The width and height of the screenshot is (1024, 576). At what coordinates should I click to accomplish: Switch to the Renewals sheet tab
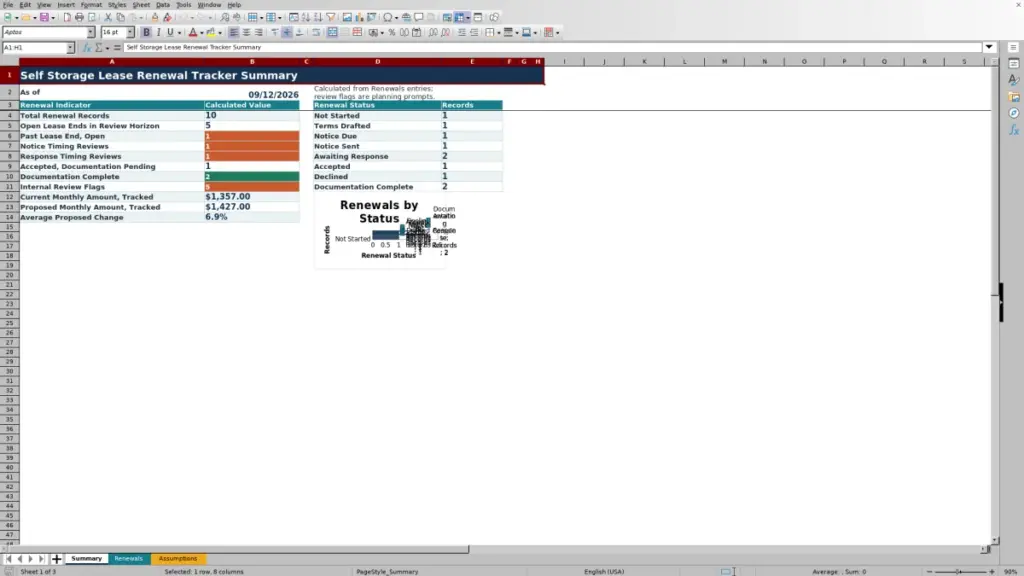tap(128, 559)
